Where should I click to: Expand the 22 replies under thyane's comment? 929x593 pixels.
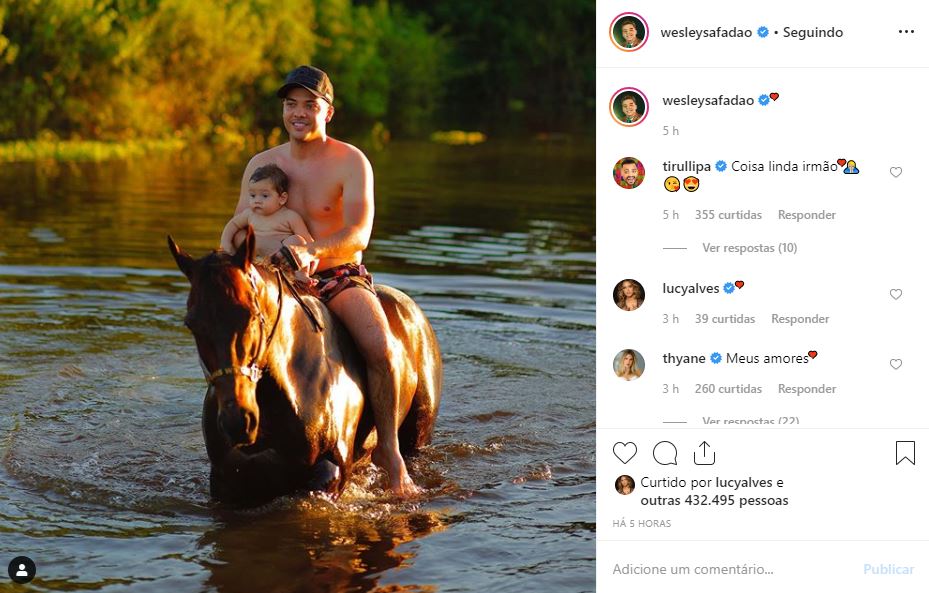(x=749, y=421)
